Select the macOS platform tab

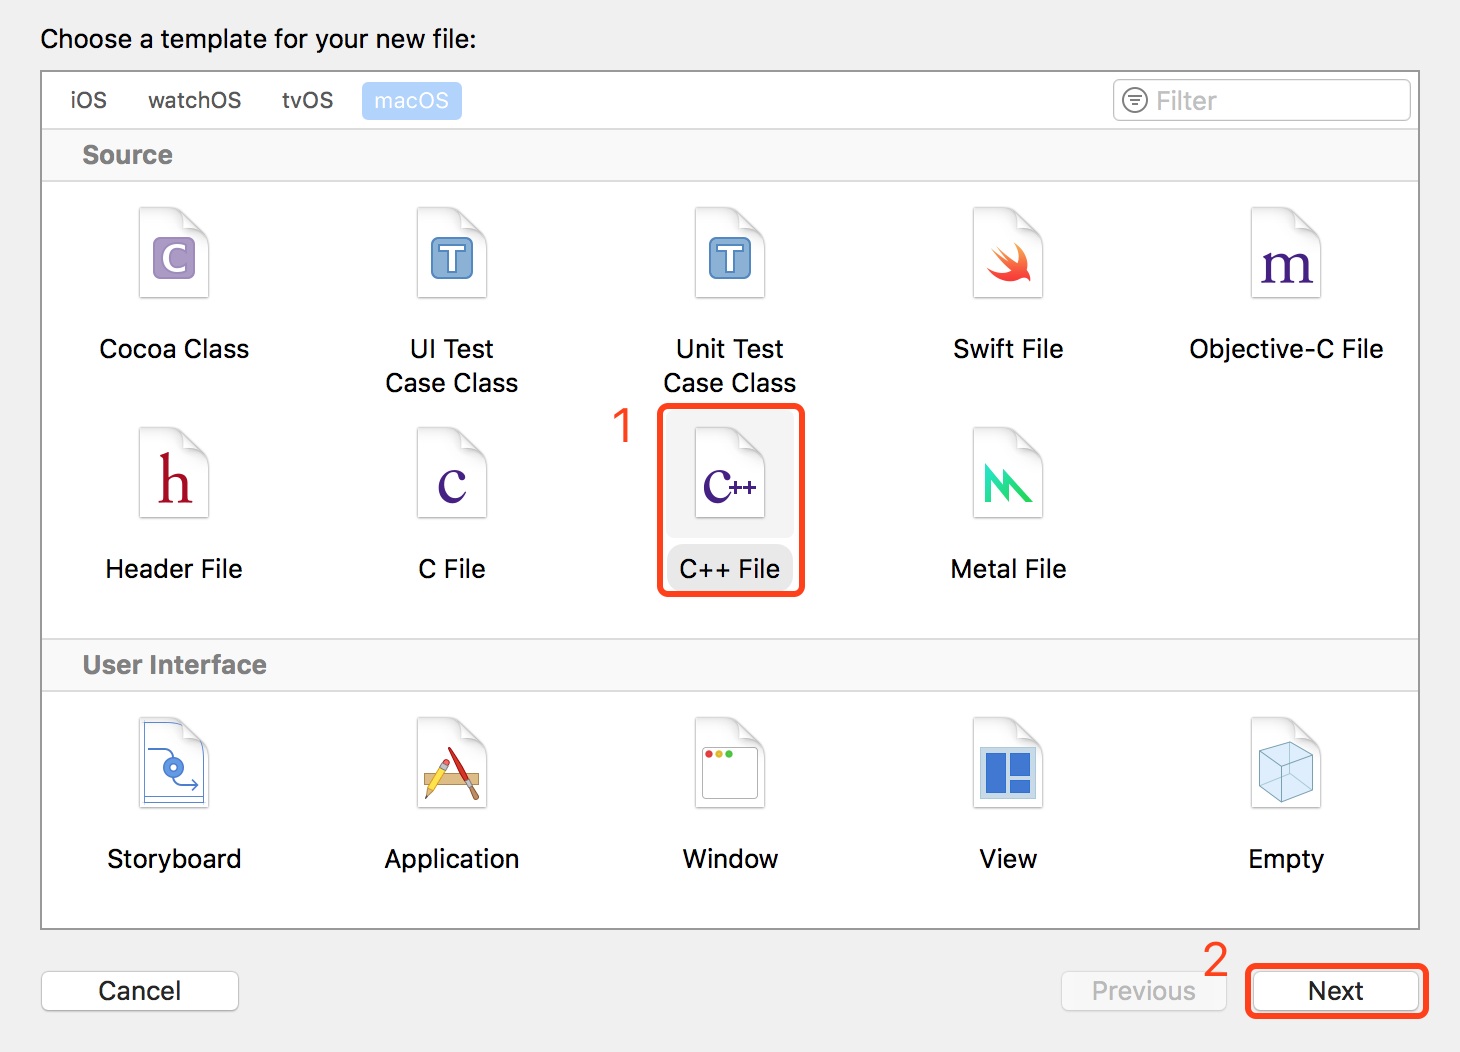[412, 100]
